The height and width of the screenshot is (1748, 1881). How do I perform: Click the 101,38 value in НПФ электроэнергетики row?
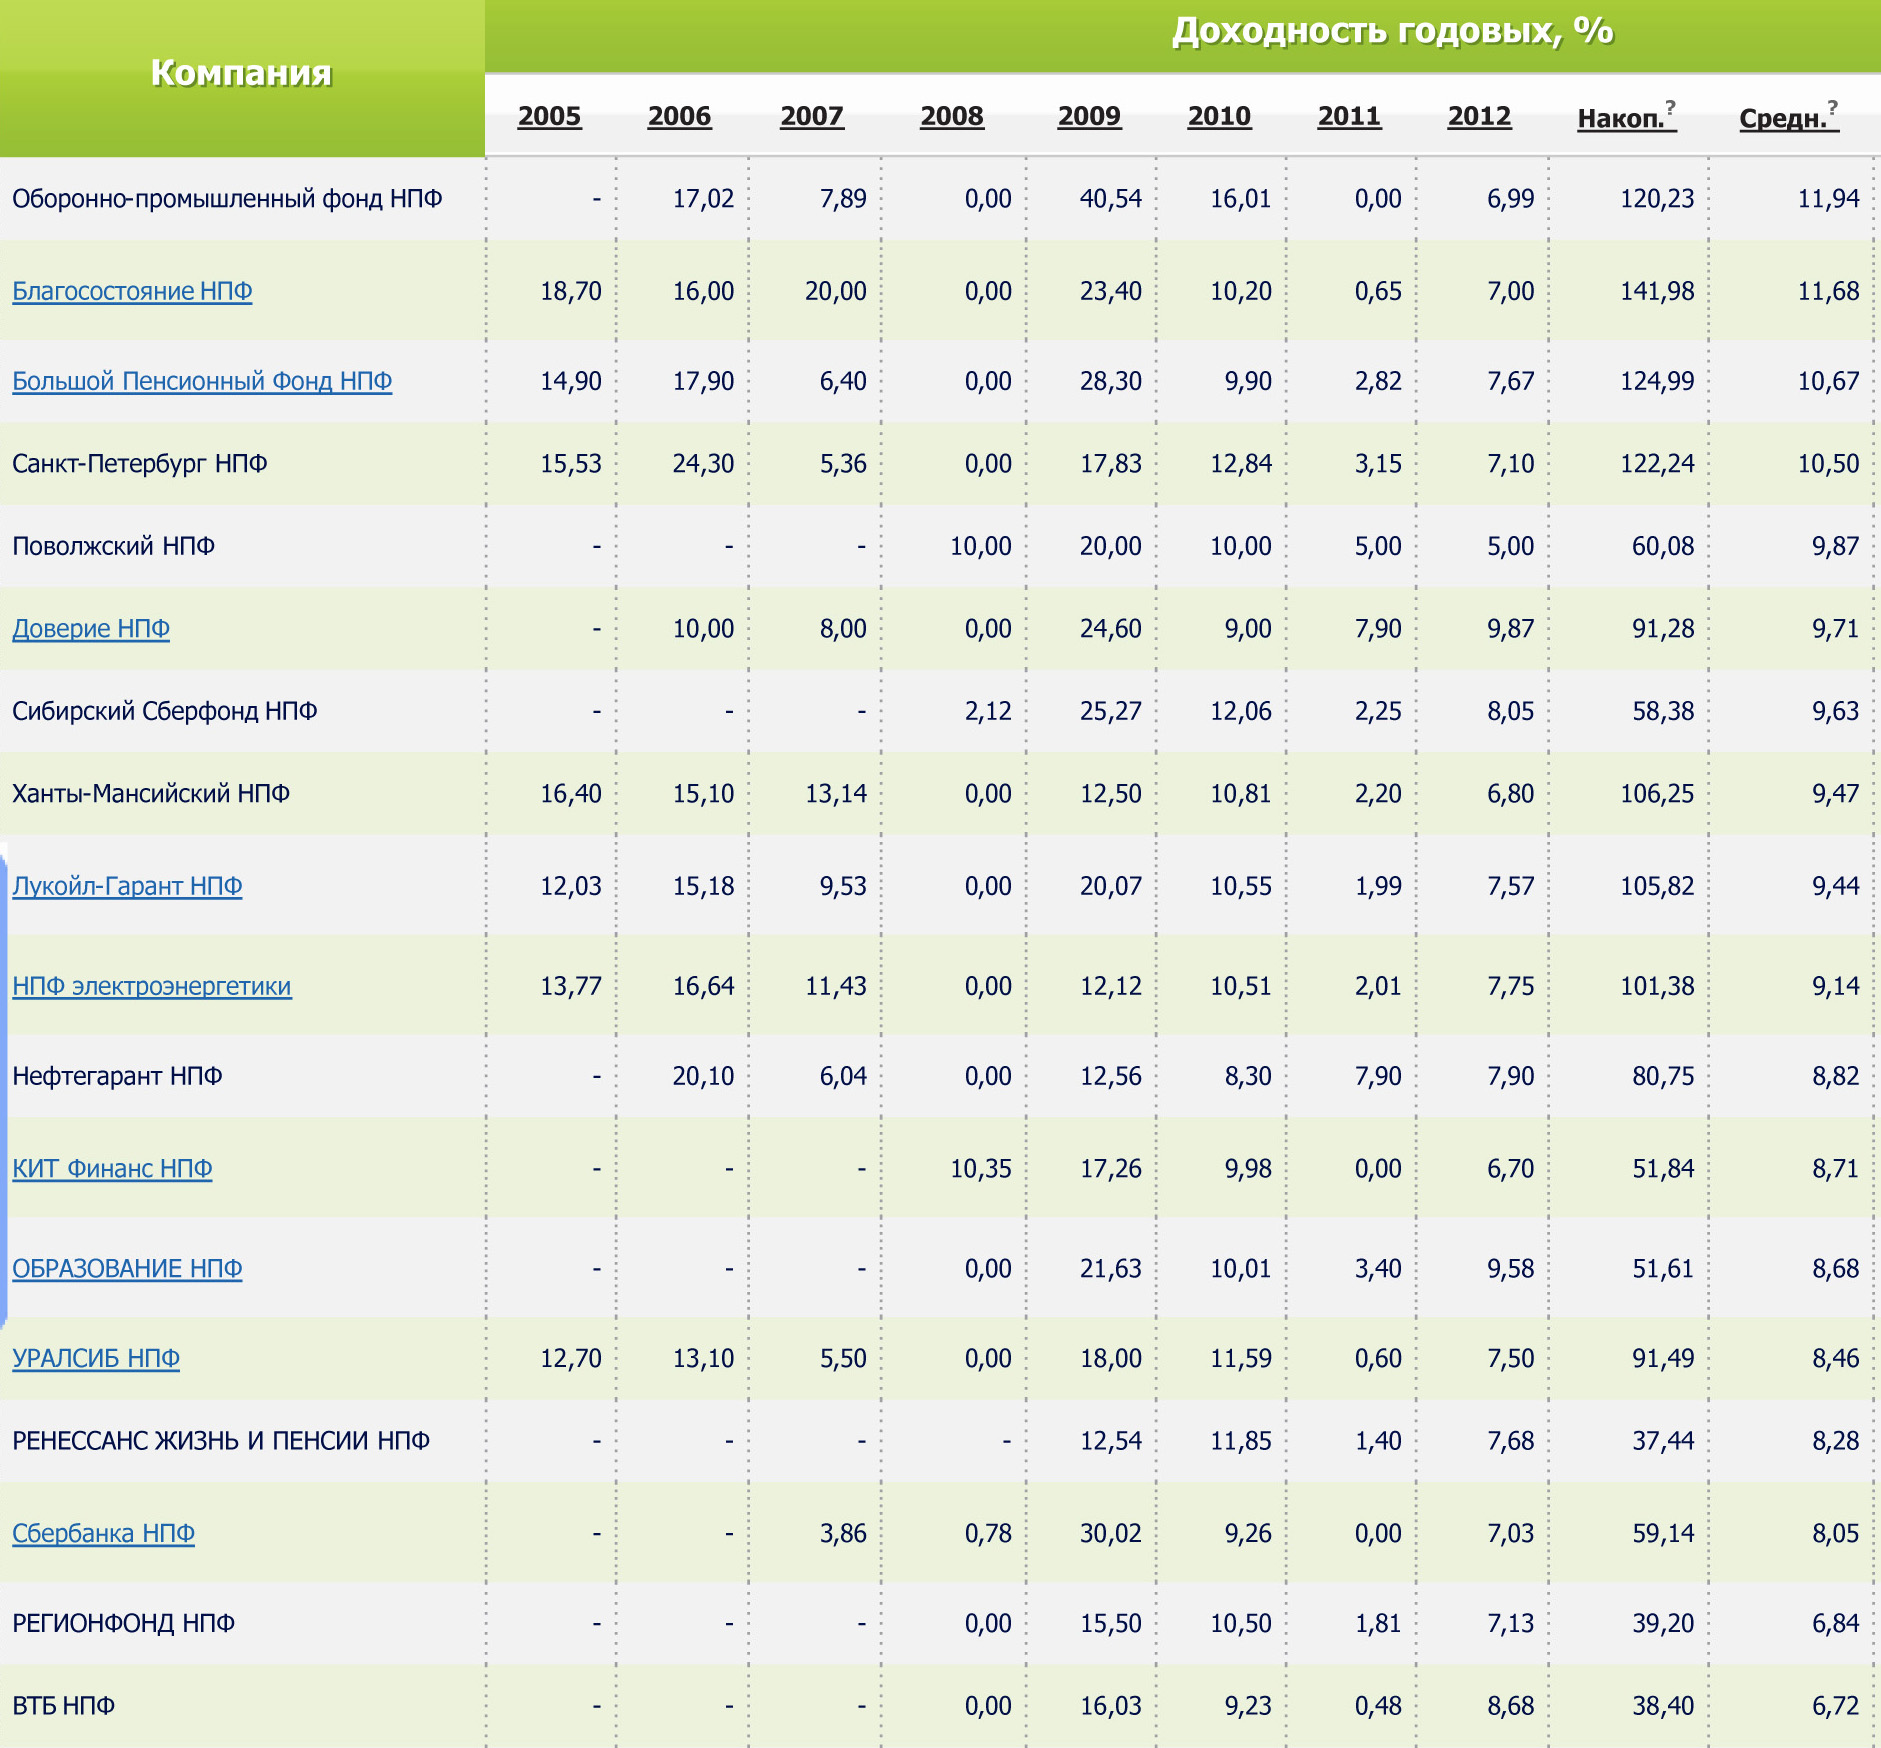click(1657, 986)
